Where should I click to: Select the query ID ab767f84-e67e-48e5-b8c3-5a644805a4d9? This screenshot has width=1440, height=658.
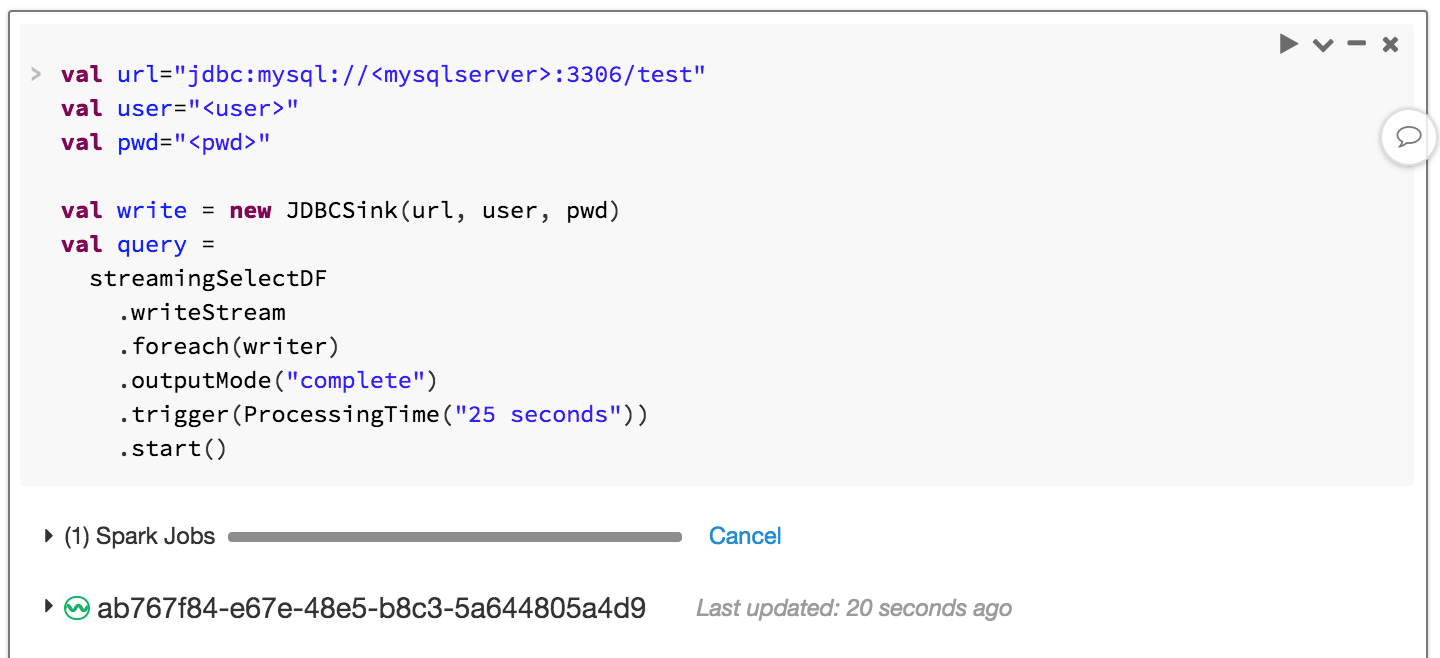[371, 608]
